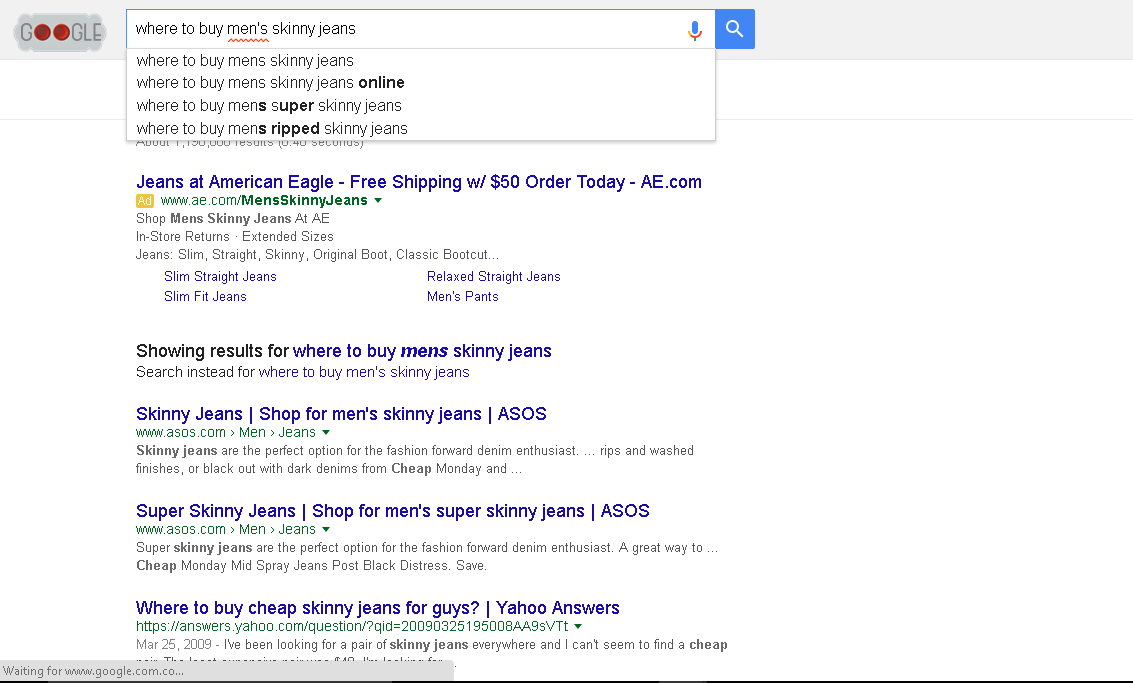The width and height of the screenshot is (1133, 683).
Task: Open the Slim Straight Jeans sitelink
Action: click(x=220, y=277)
